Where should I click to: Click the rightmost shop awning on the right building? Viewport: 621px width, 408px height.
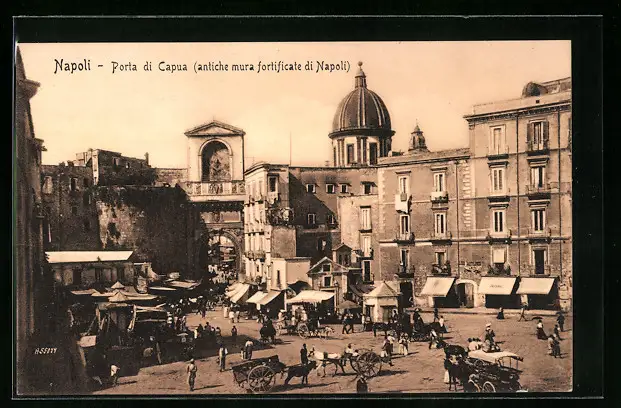point(536,286)
